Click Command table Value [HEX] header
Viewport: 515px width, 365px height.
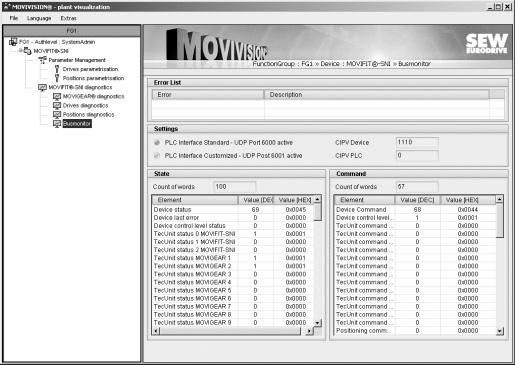point(468,200)
